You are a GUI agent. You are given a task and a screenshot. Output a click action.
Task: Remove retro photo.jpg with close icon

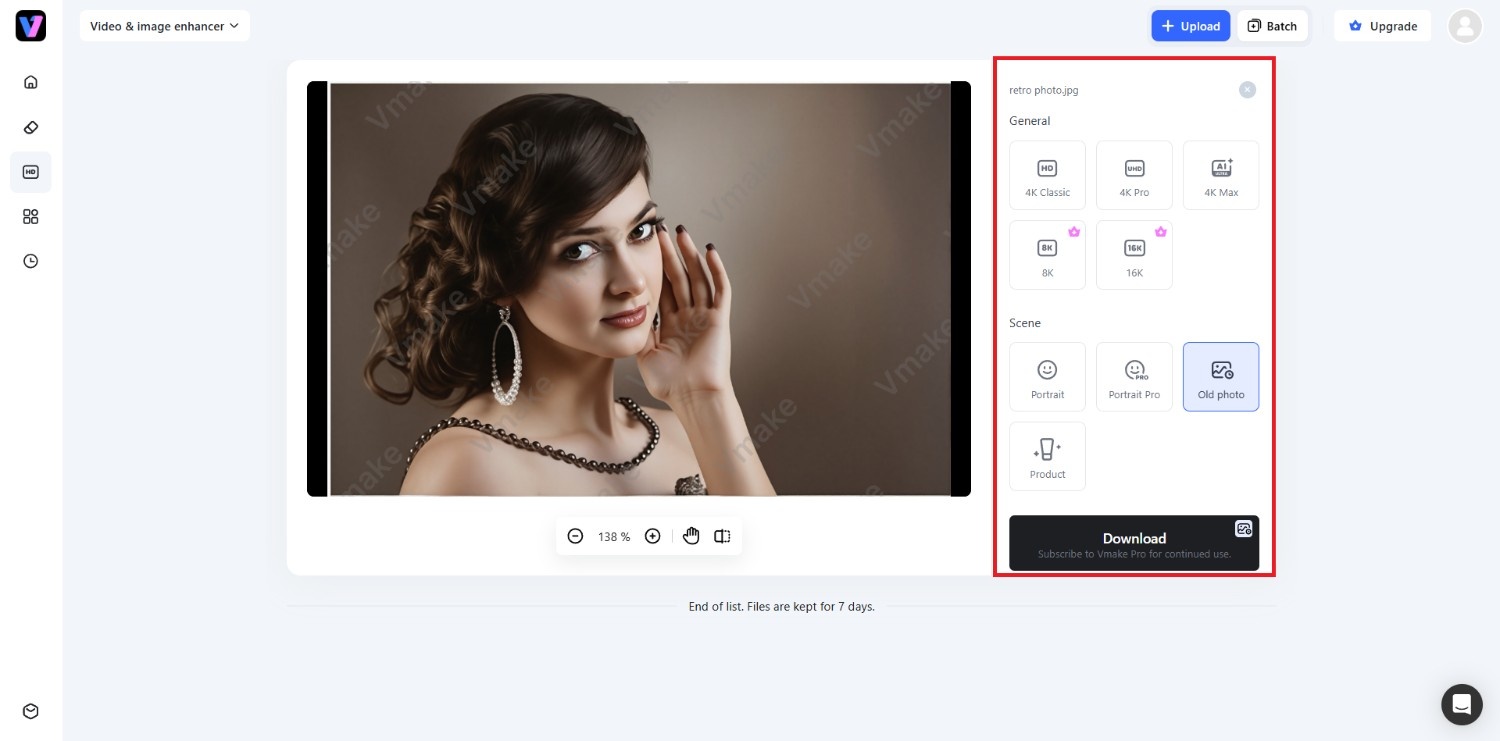[1247, 90]
